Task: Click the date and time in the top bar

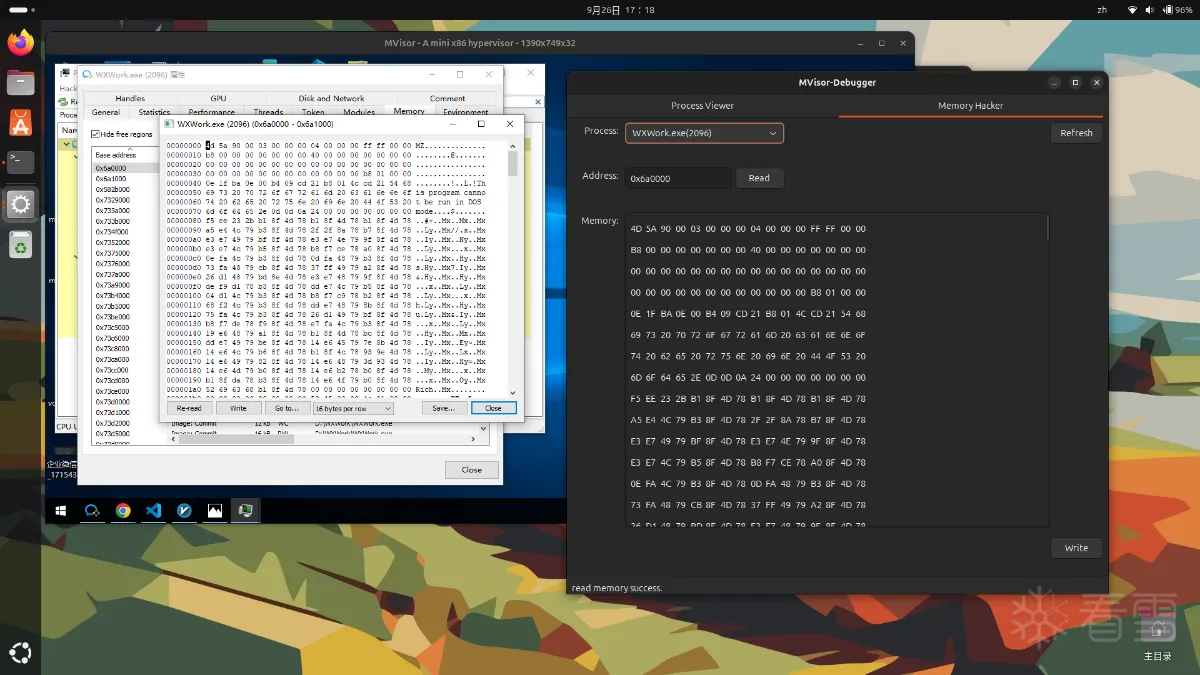Action: tap(620, 9)
